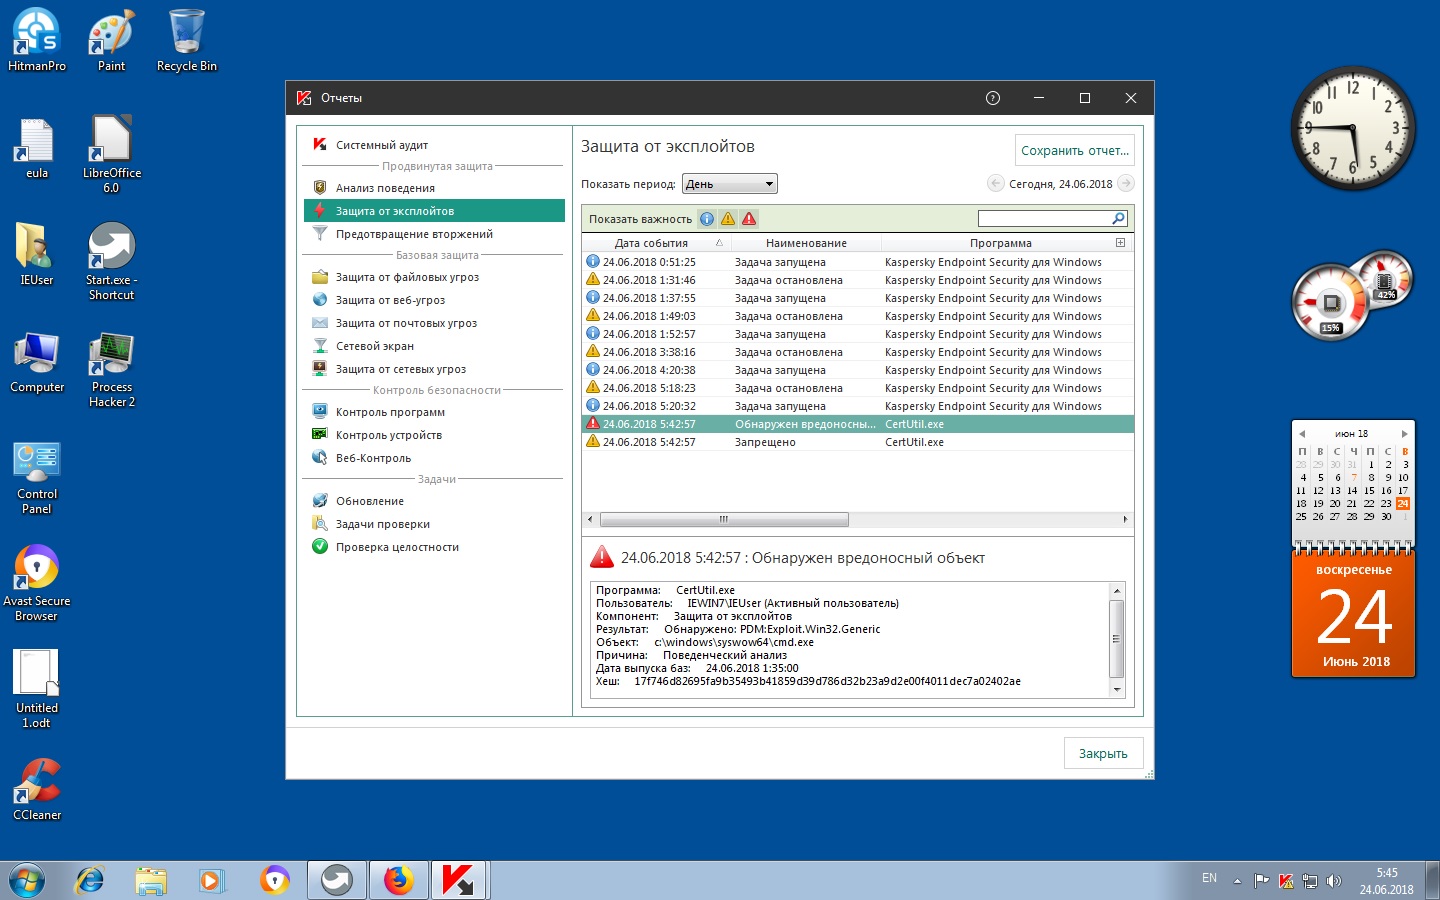Viewport: 1440px width, 900px height.
Task: Go to next day arrow
Action: click(1126, 183)
